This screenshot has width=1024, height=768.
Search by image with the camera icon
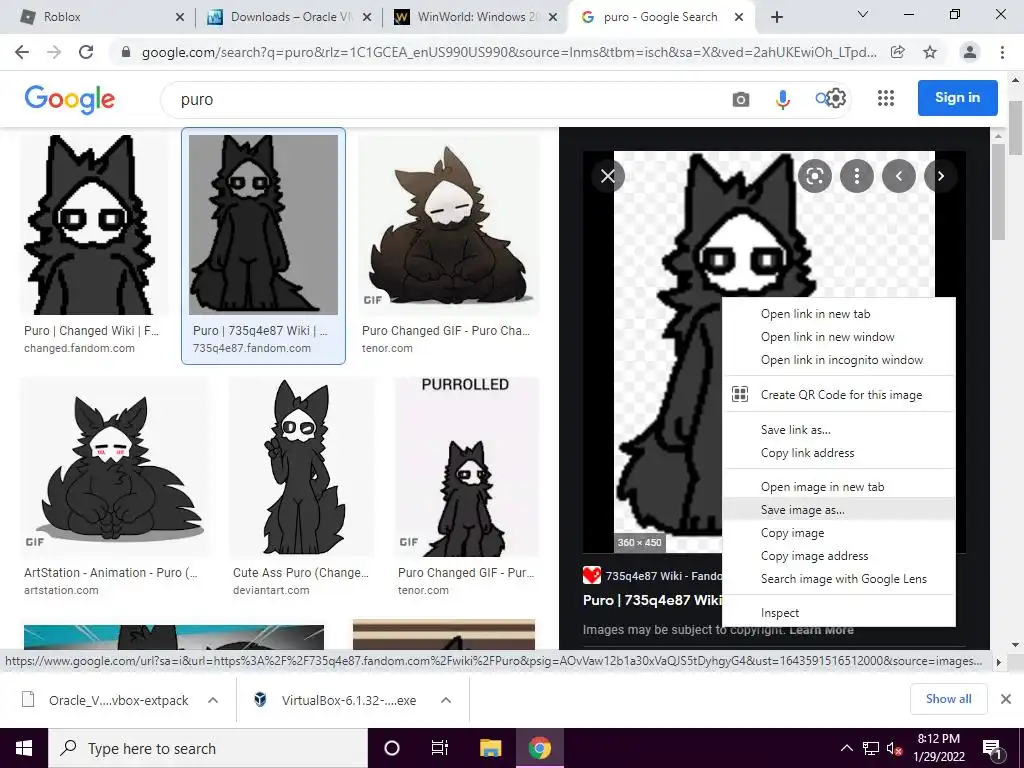click(741, 99)
